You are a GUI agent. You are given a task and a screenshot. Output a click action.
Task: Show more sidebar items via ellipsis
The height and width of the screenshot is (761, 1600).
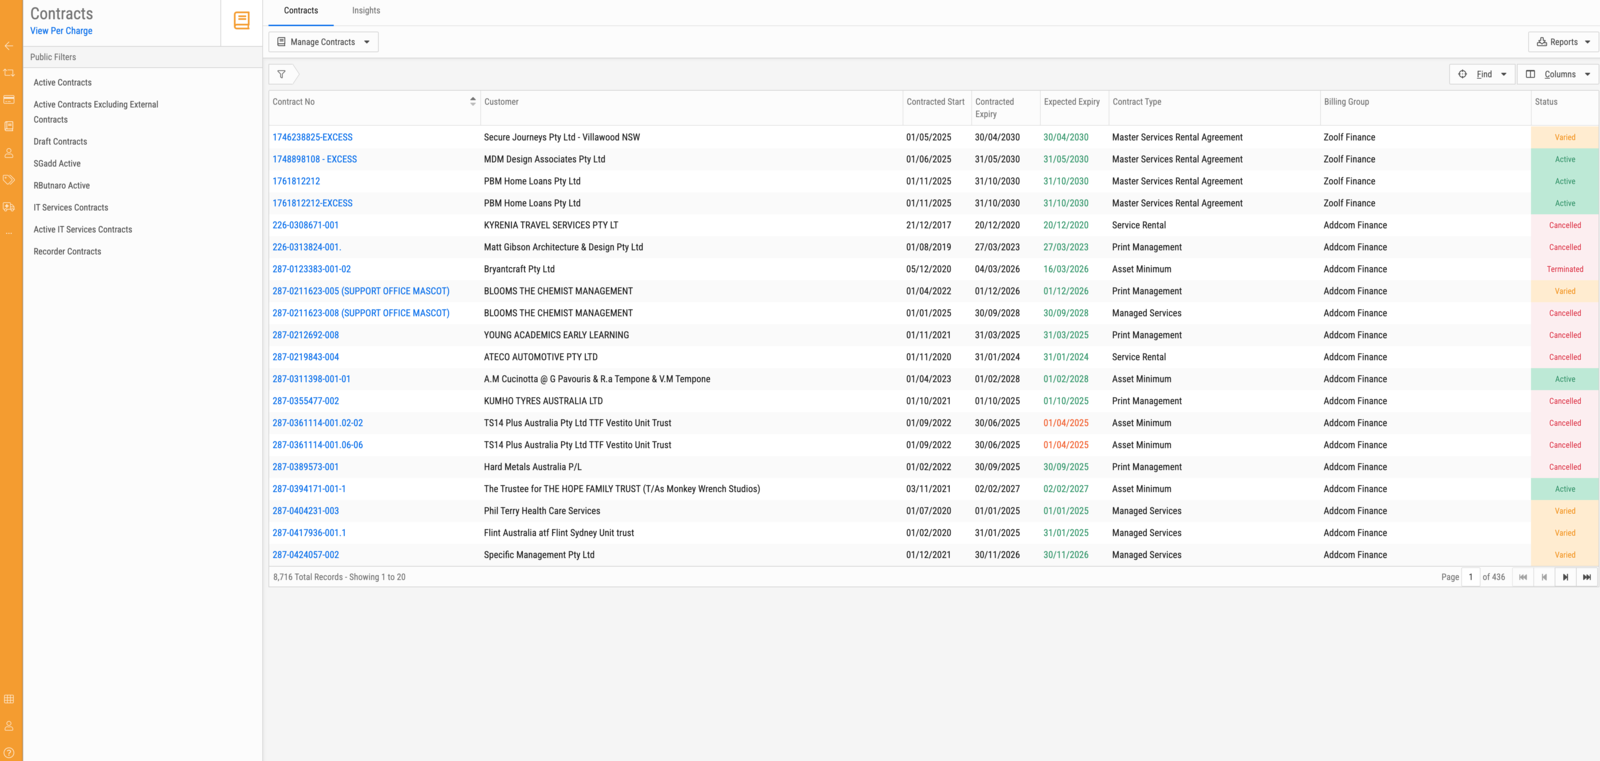pyautogui.click(x=9, y=233)
